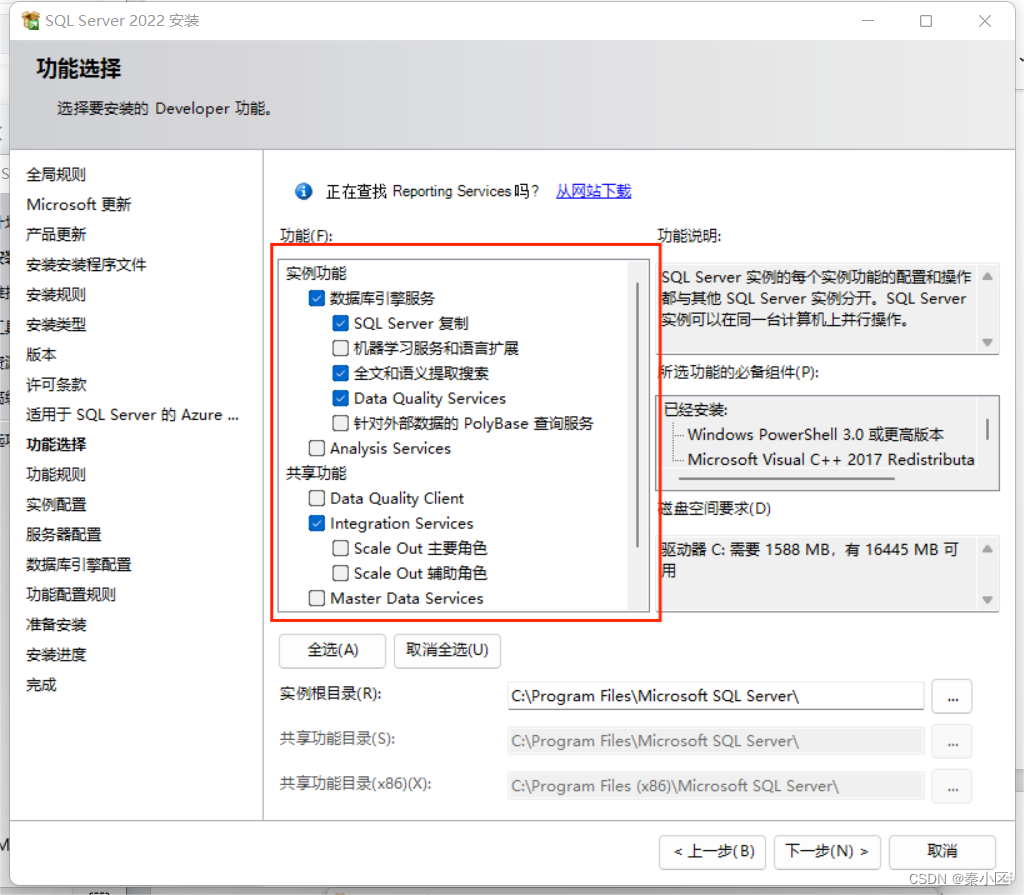Image resolution: width=1024 pixels, height=895 pixels.
Task: Click the 实例功能 group heading
Action: (316, 274)
